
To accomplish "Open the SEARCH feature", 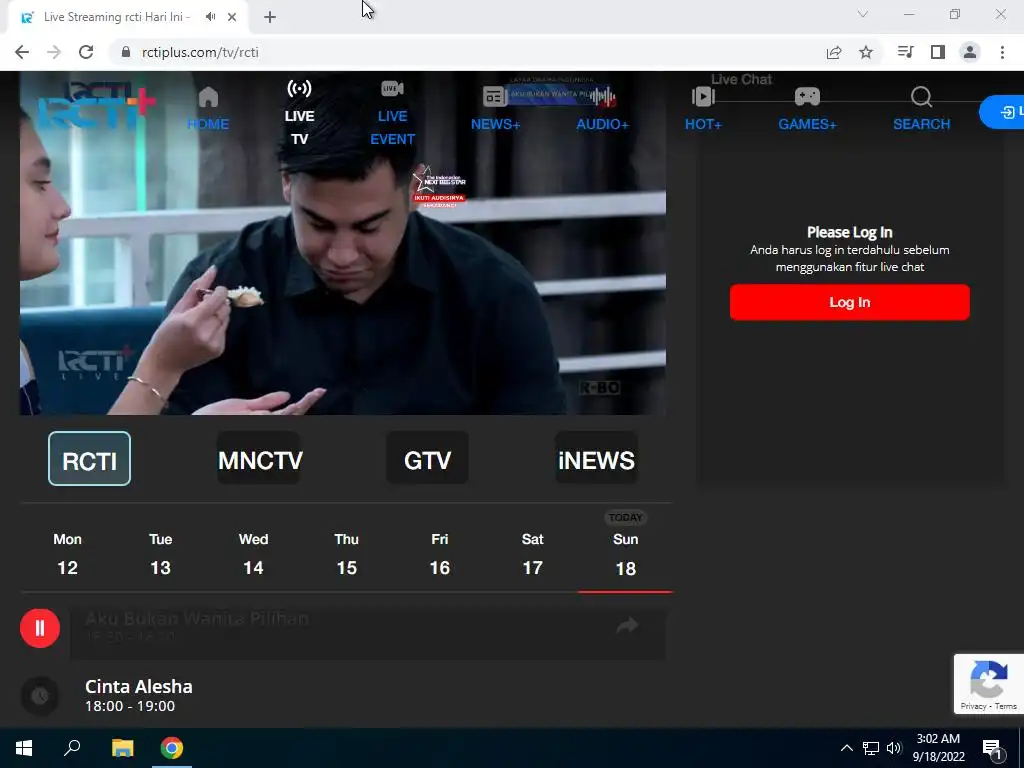I will click(921, 109).
